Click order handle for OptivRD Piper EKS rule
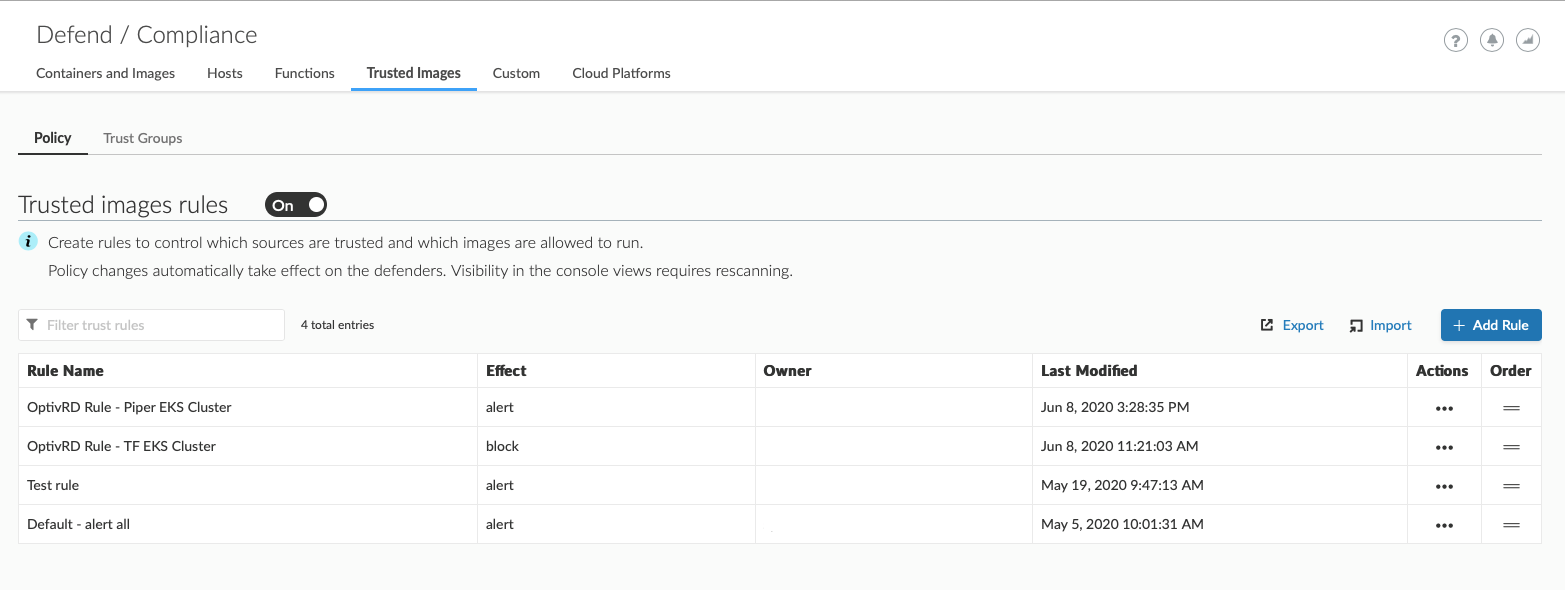The image size is (1565, 590). [x=1511, y=408]
